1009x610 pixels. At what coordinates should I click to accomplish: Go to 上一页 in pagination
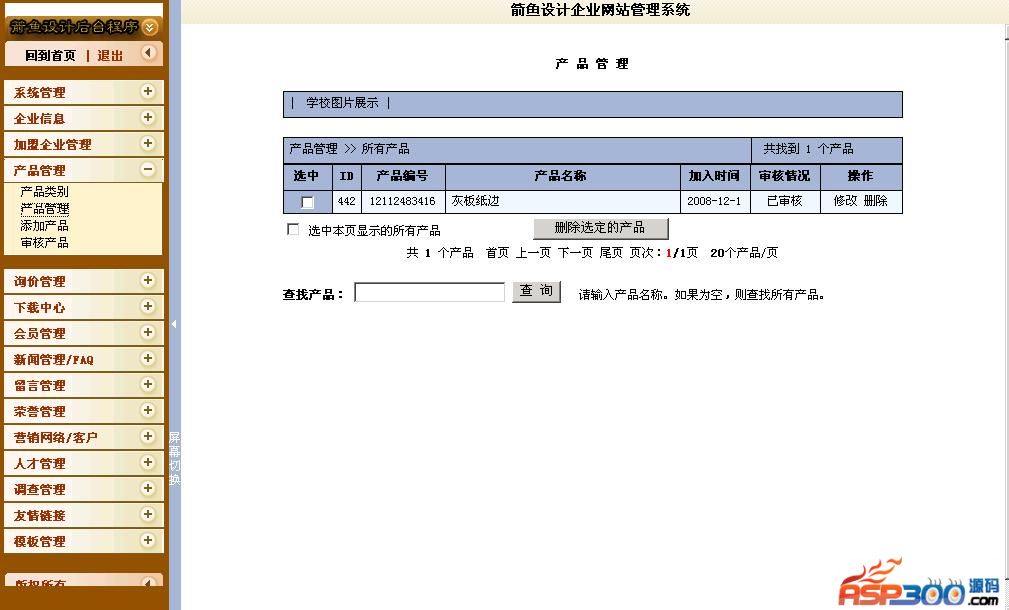533,253
